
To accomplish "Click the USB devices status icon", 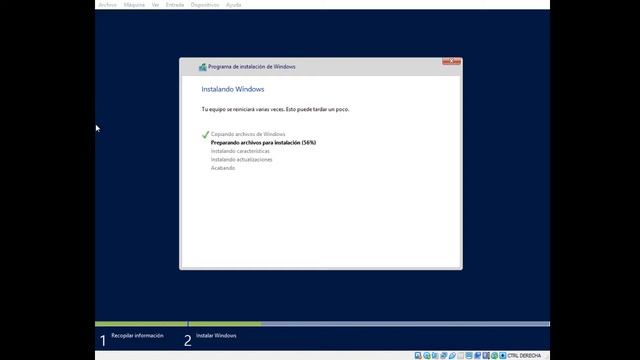I will tap(452, 356).
